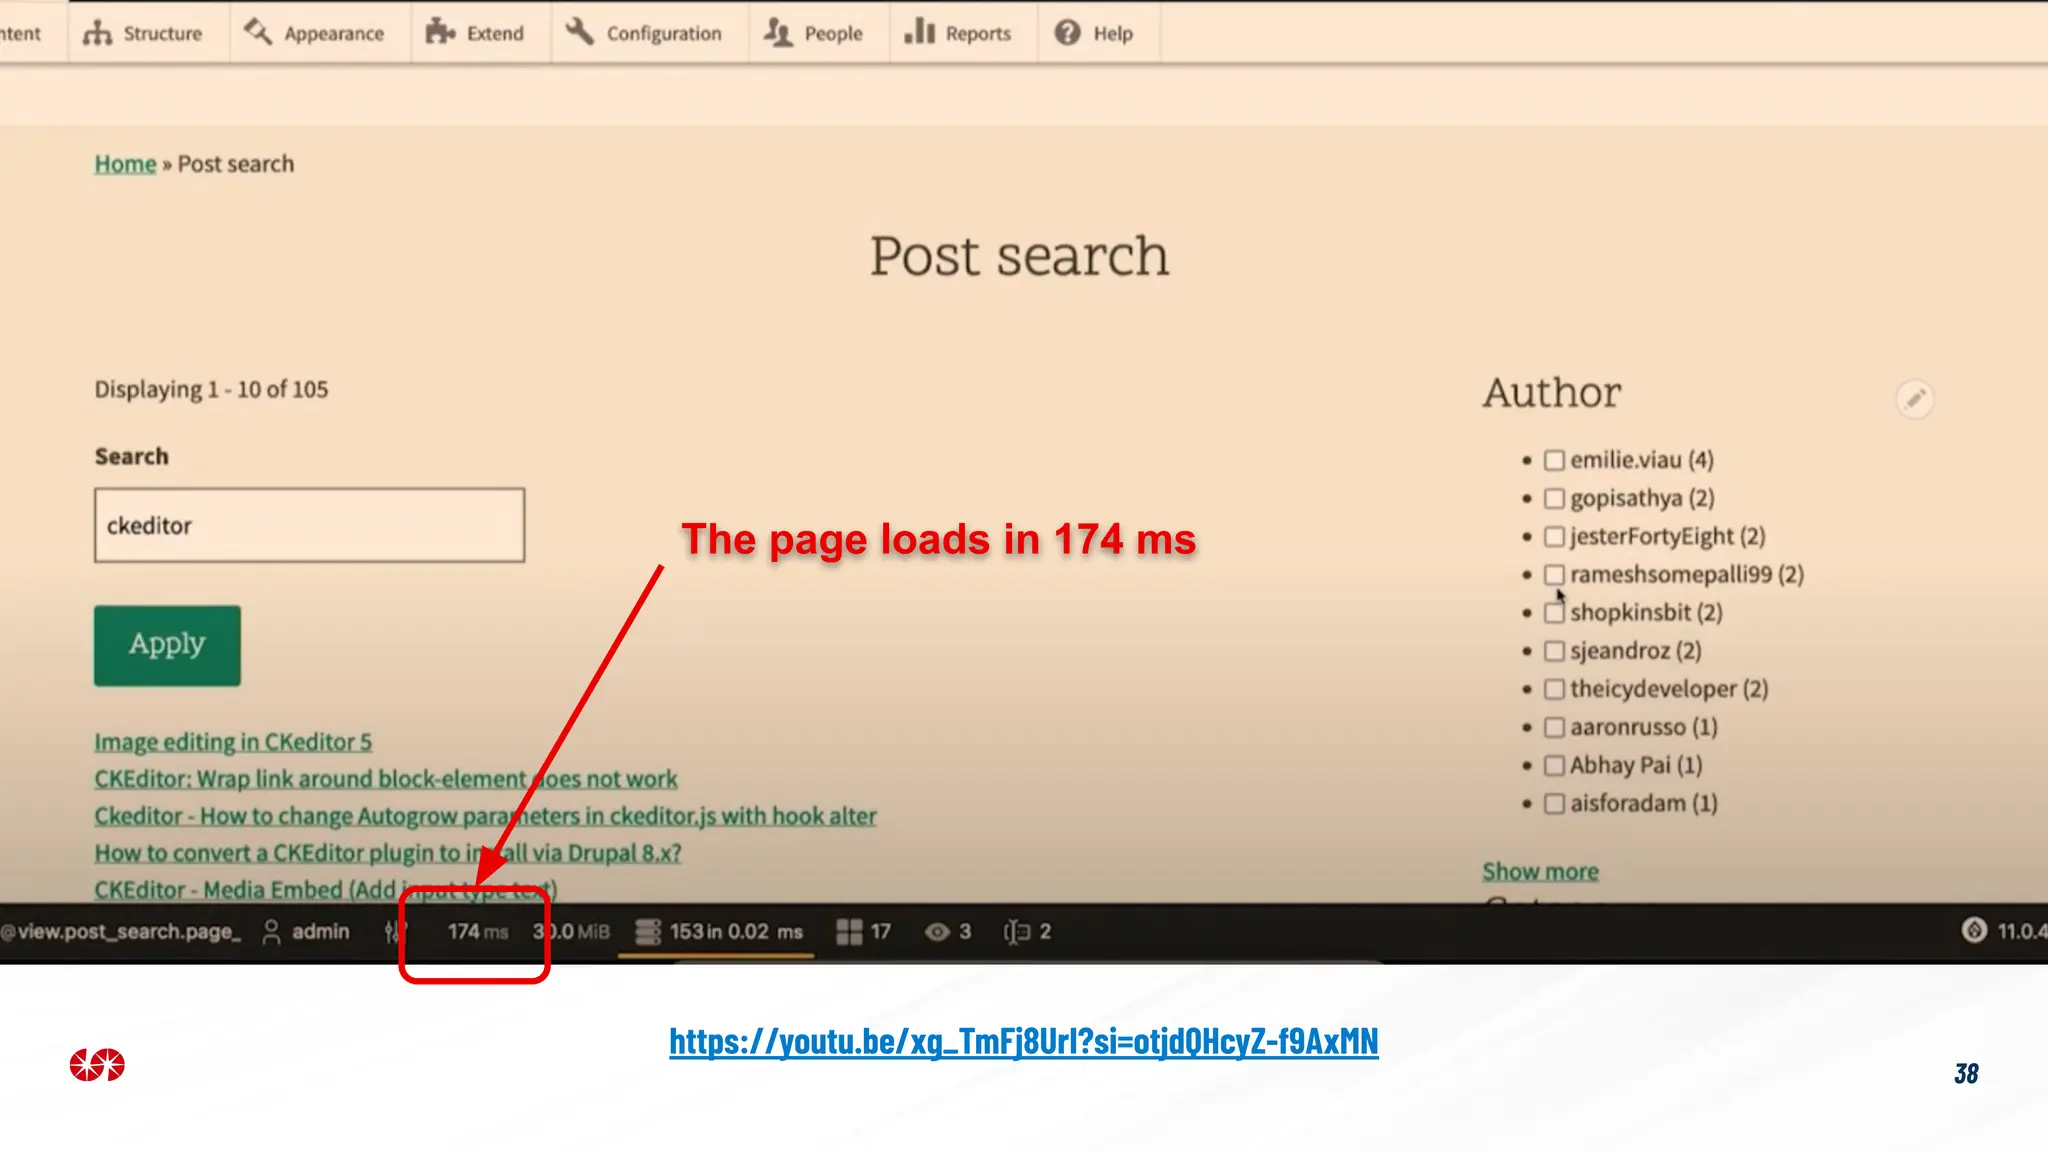Check the jesterFortyEight author filter

[1554, 536]
